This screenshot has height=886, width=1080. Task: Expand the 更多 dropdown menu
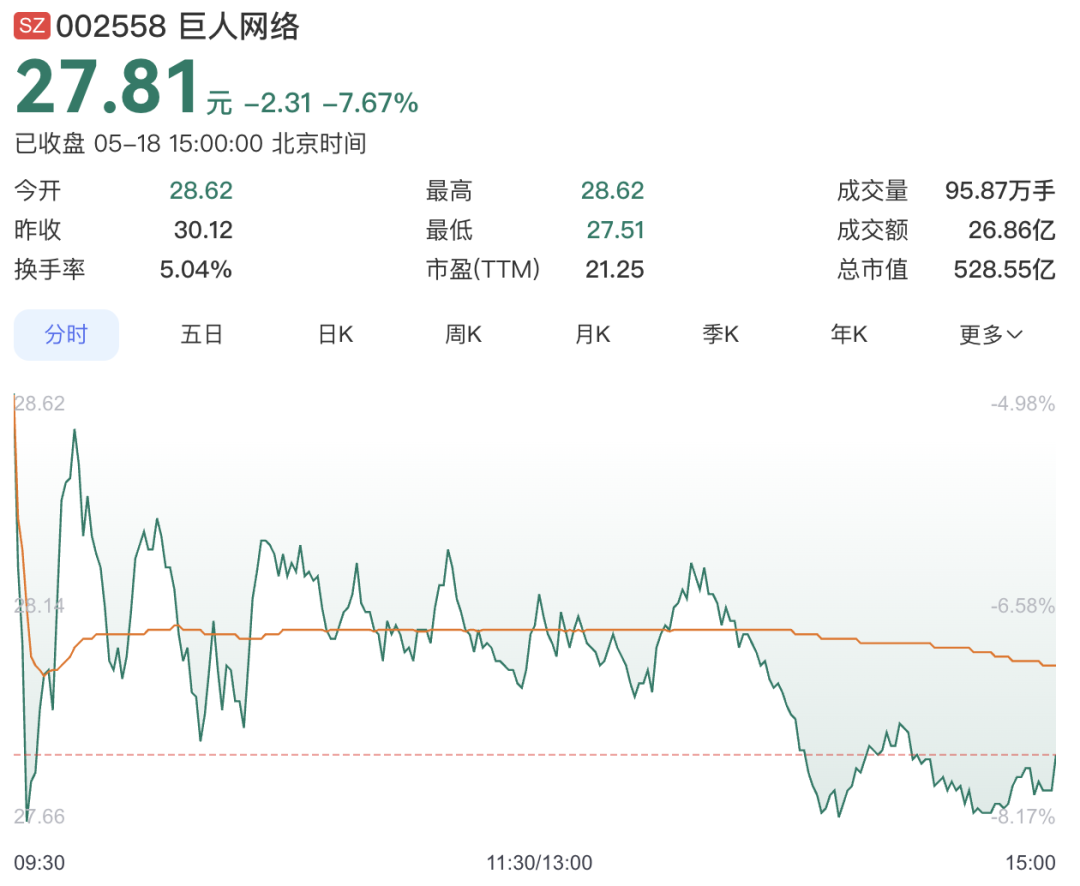tap(990, 336)
